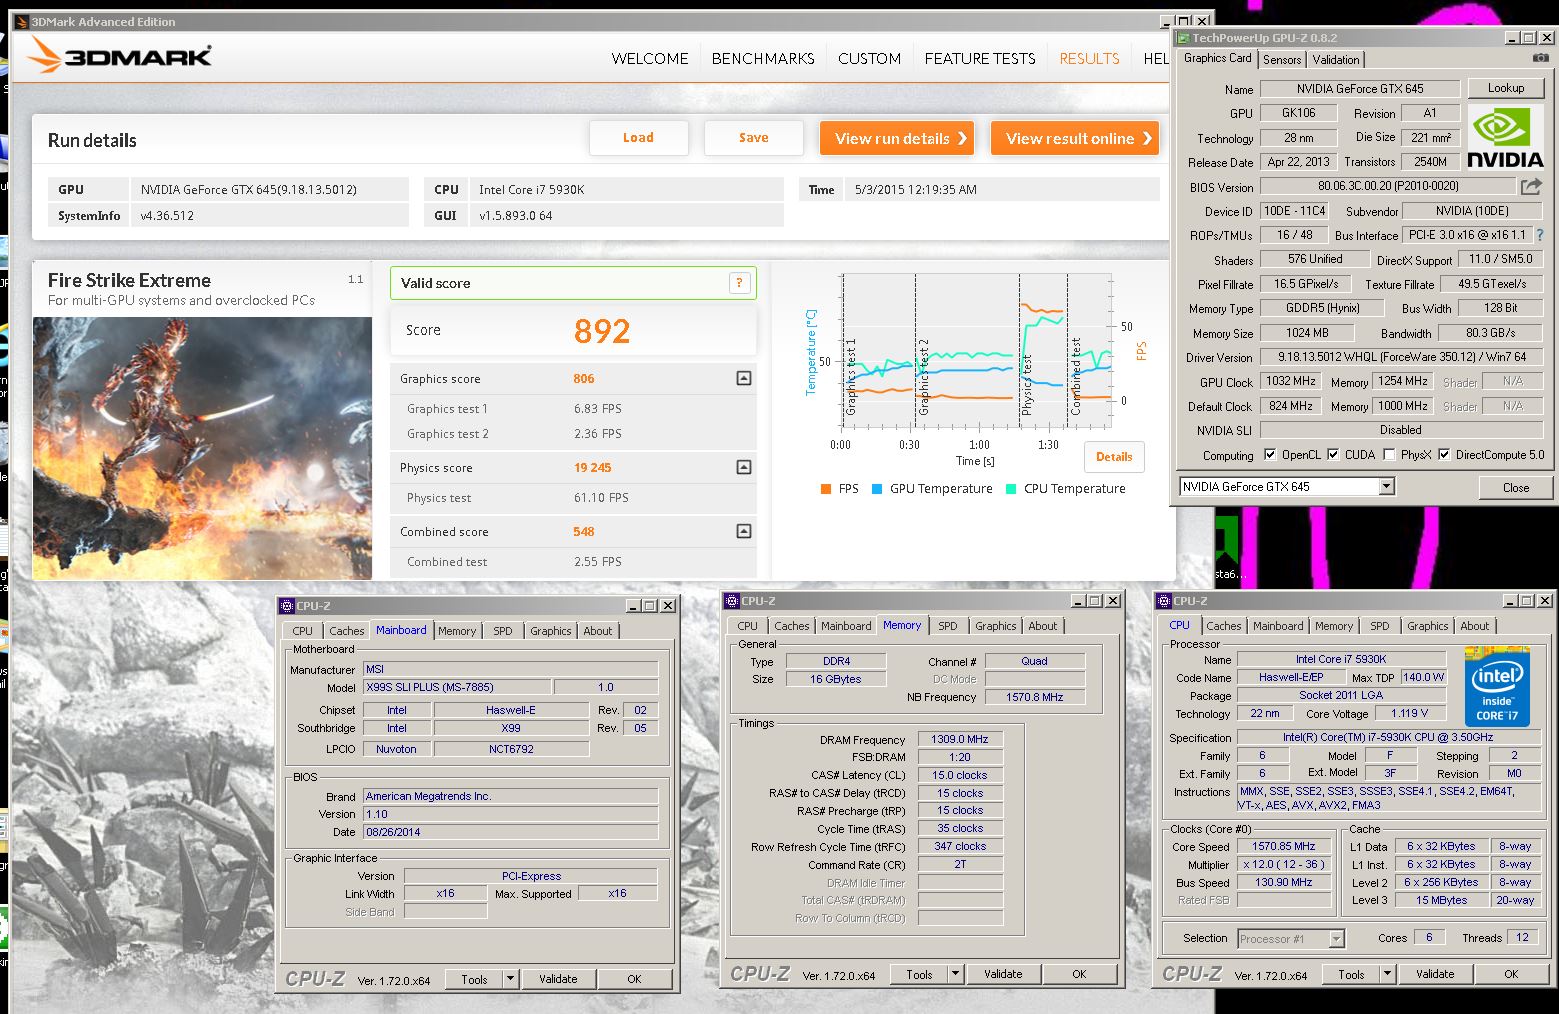Click OK in the Mainboard CPU-Z window
1559x1014 pixels.
(x=634, y=979)
